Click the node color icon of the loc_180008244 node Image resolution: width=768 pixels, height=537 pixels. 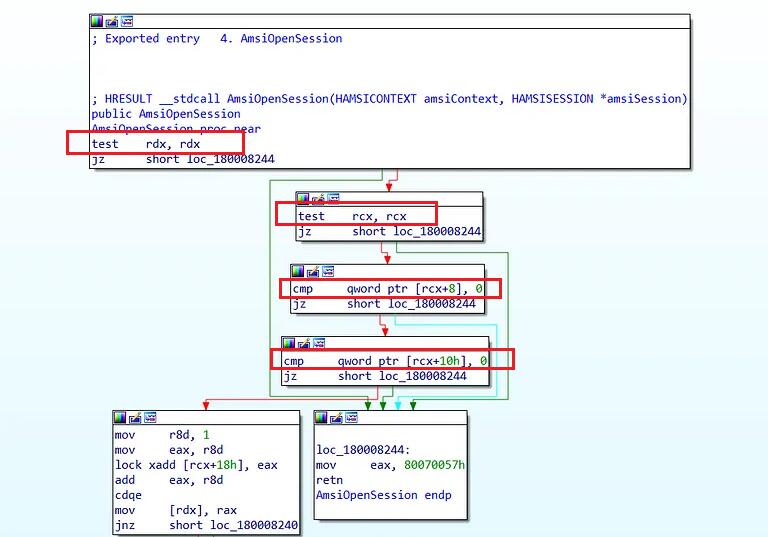click(x=321, y=417)
